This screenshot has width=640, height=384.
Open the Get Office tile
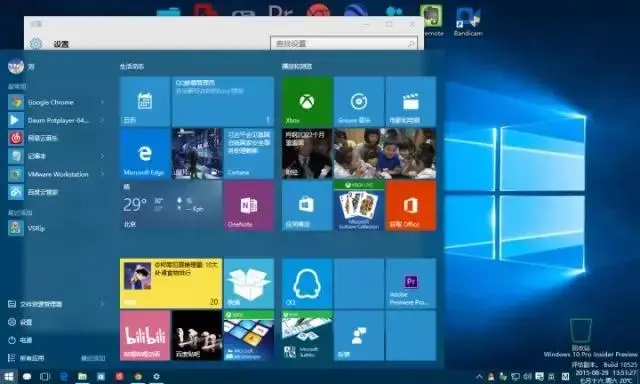(x=411, y=206)
